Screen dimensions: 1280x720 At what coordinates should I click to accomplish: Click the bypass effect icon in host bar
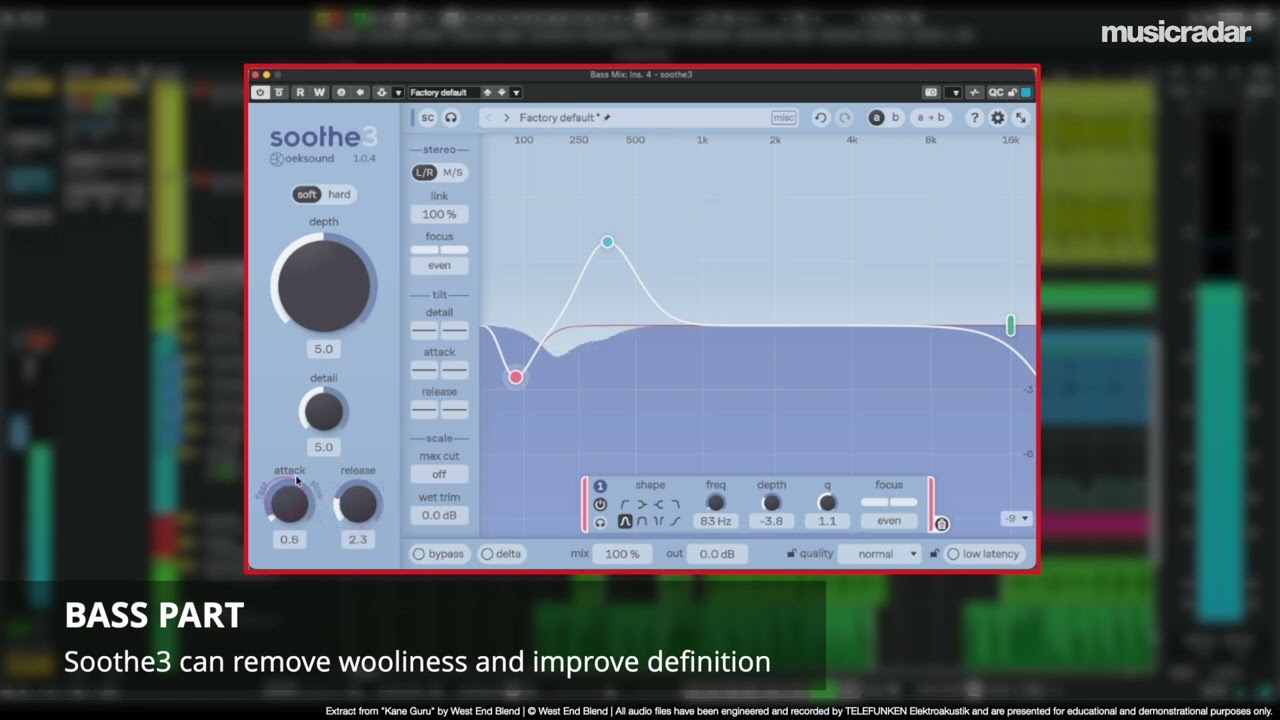[279, 92]
